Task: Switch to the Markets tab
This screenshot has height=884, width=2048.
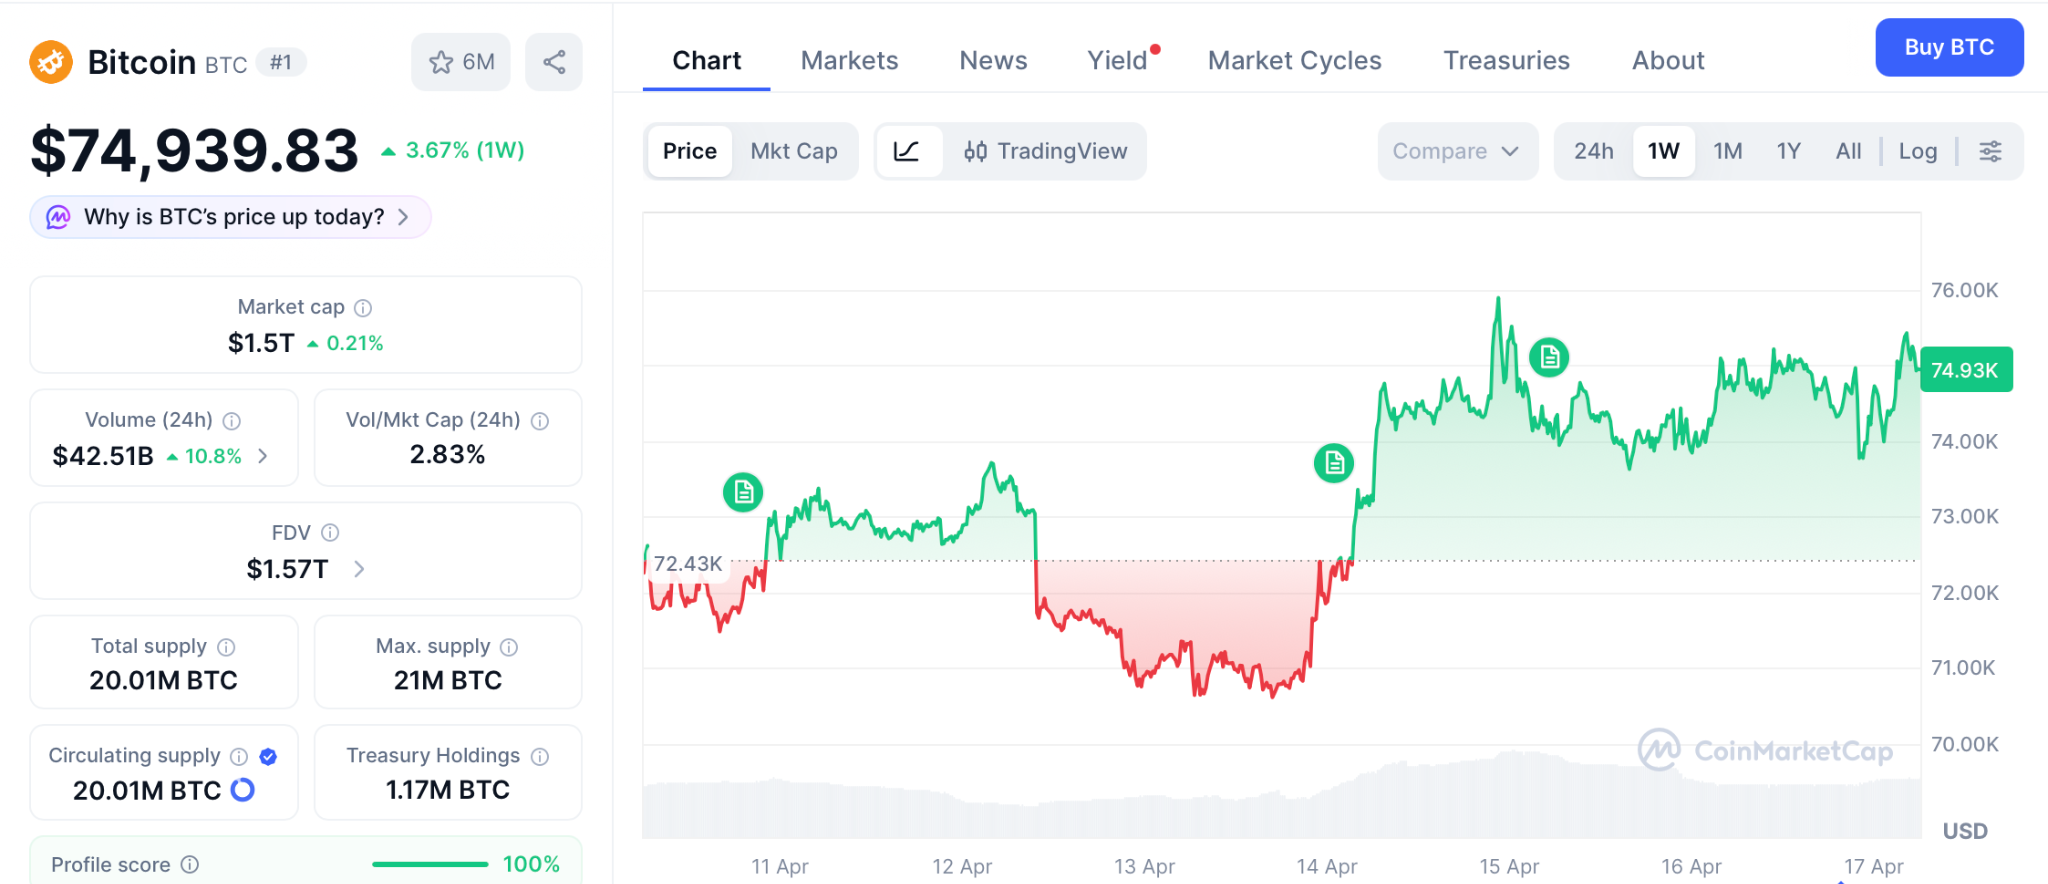Action: tap(849, 60)
